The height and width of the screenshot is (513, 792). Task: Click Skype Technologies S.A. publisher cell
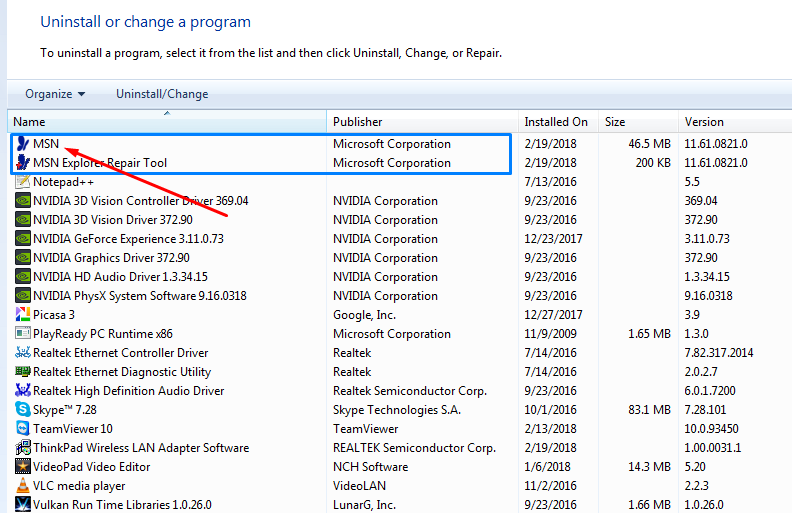click(397, 410)
